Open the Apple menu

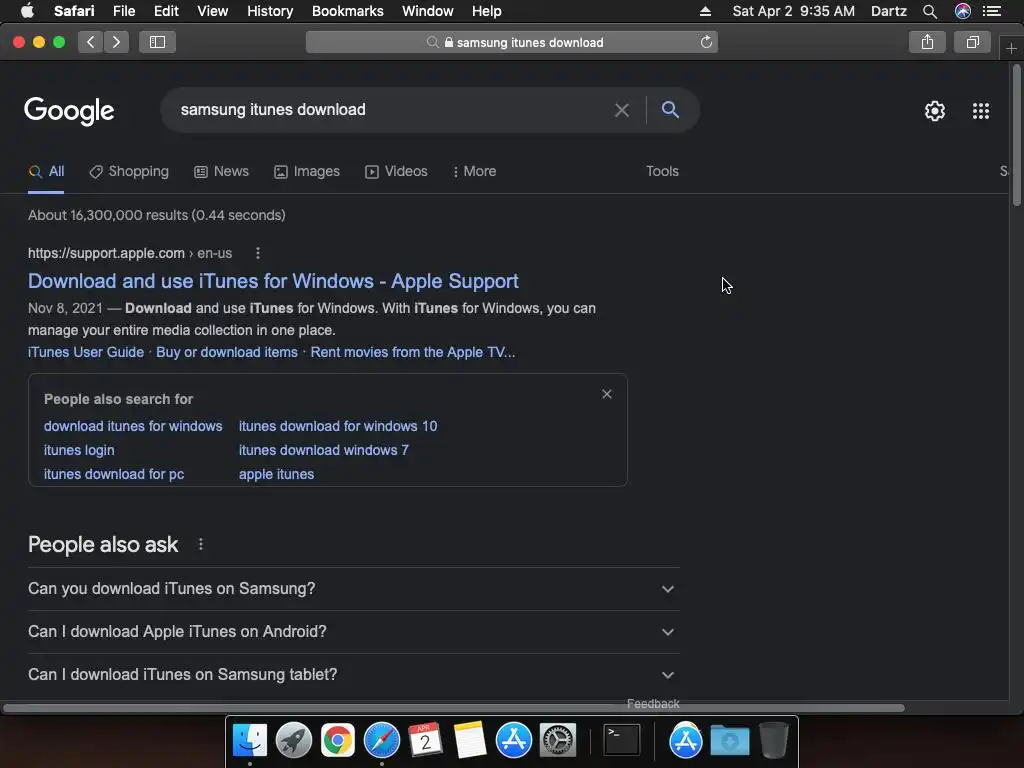coord(27,11)
